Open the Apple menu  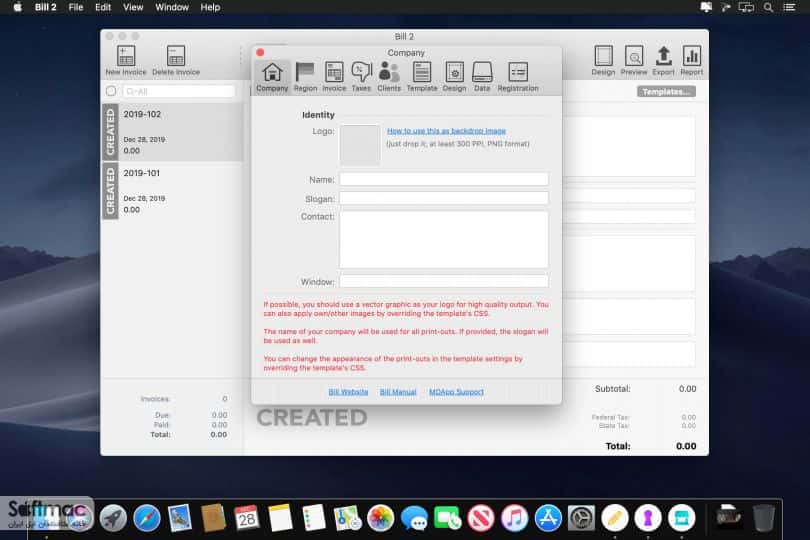(18, 7)
